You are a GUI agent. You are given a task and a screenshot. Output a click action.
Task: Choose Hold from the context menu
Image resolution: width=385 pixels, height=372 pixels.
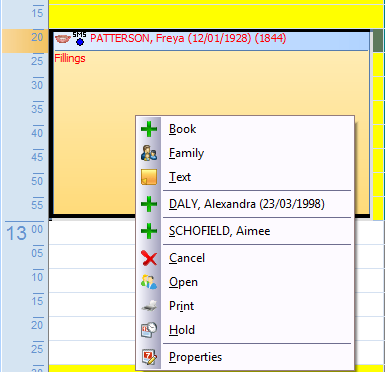coord(245,330)
